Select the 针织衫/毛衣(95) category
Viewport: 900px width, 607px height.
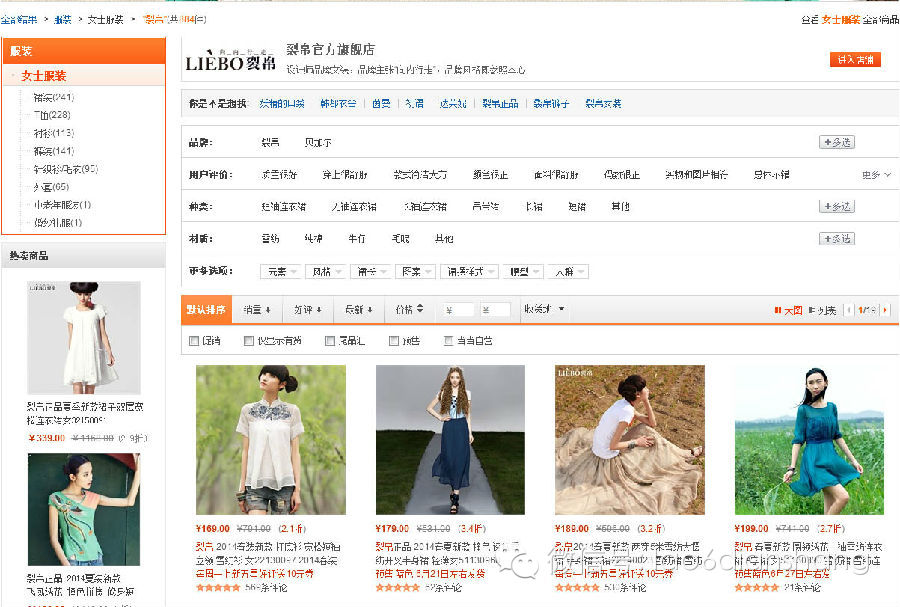(65, 169)
